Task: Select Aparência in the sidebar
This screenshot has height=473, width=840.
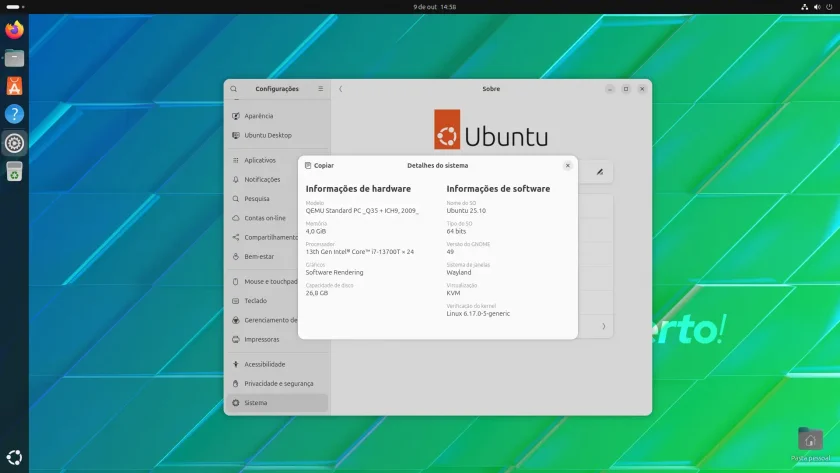Action: pos(277,116)
